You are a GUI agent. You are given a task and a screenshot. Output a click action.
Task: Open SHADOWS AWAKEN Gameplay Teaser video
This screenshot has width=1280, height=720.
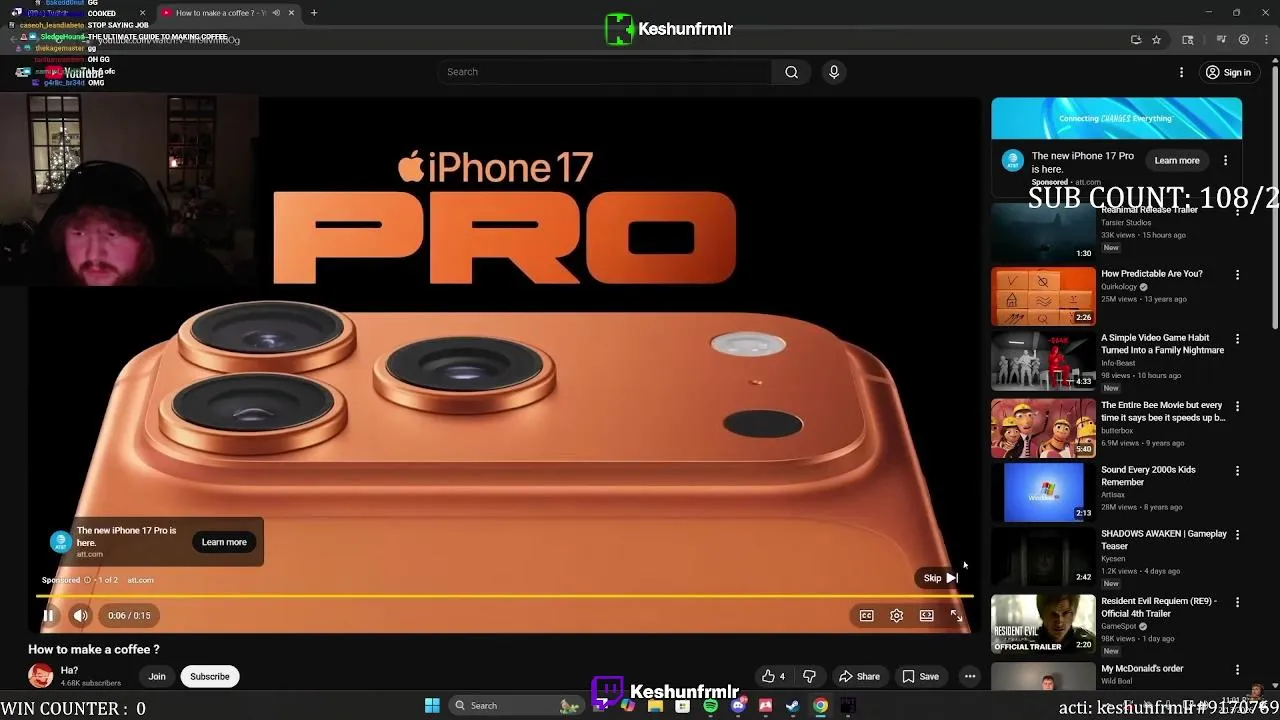coord(1043,556)
